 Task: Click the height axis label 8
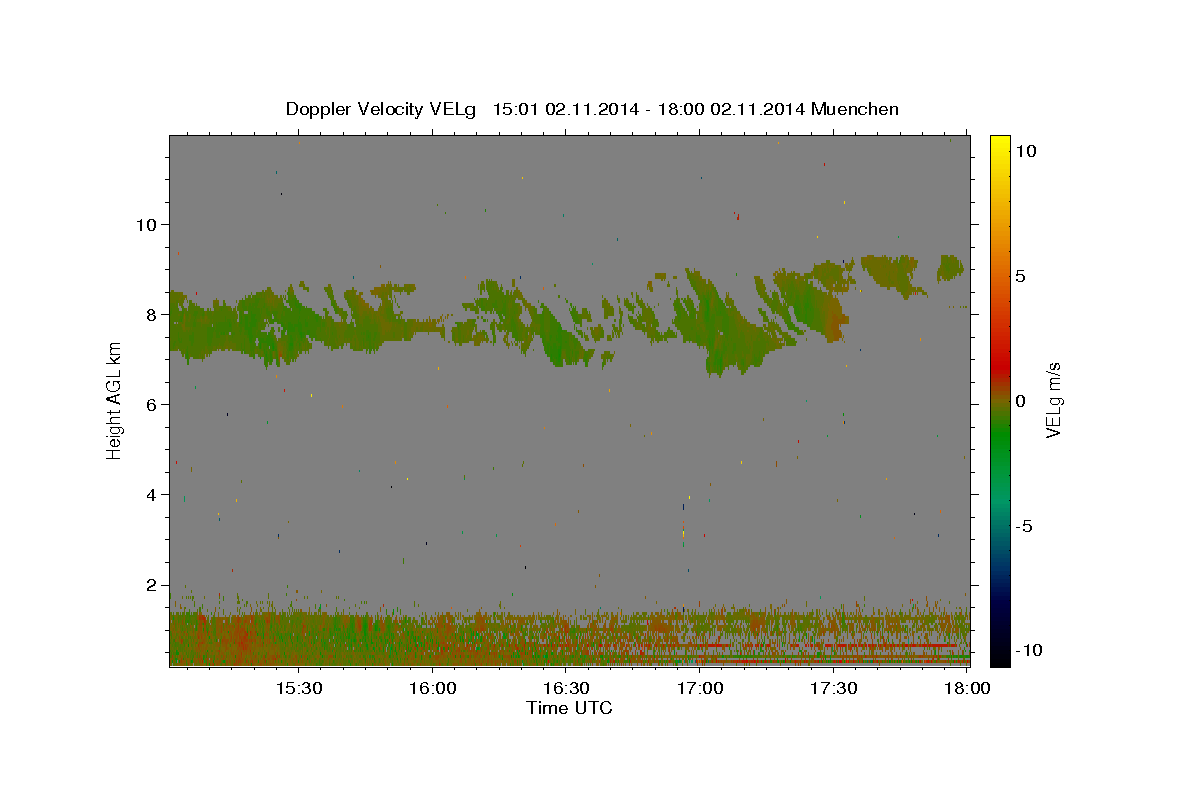tap(153, 314)
